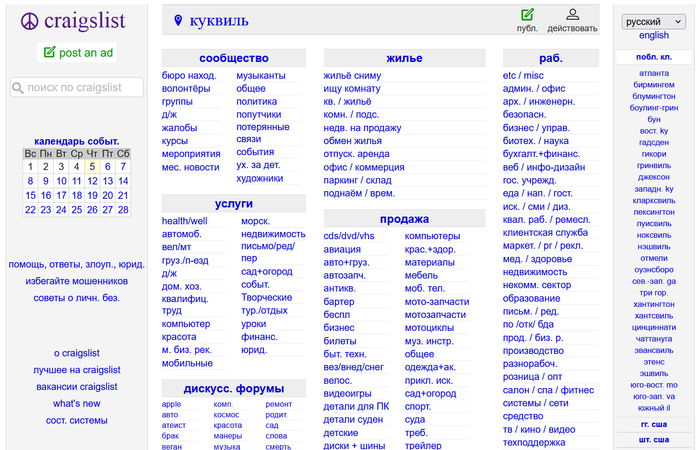The width and height of the screenshot is (700, 450).
Task: Open the образование jobs link
Action: pyautogui.click(x=531, y=299)
